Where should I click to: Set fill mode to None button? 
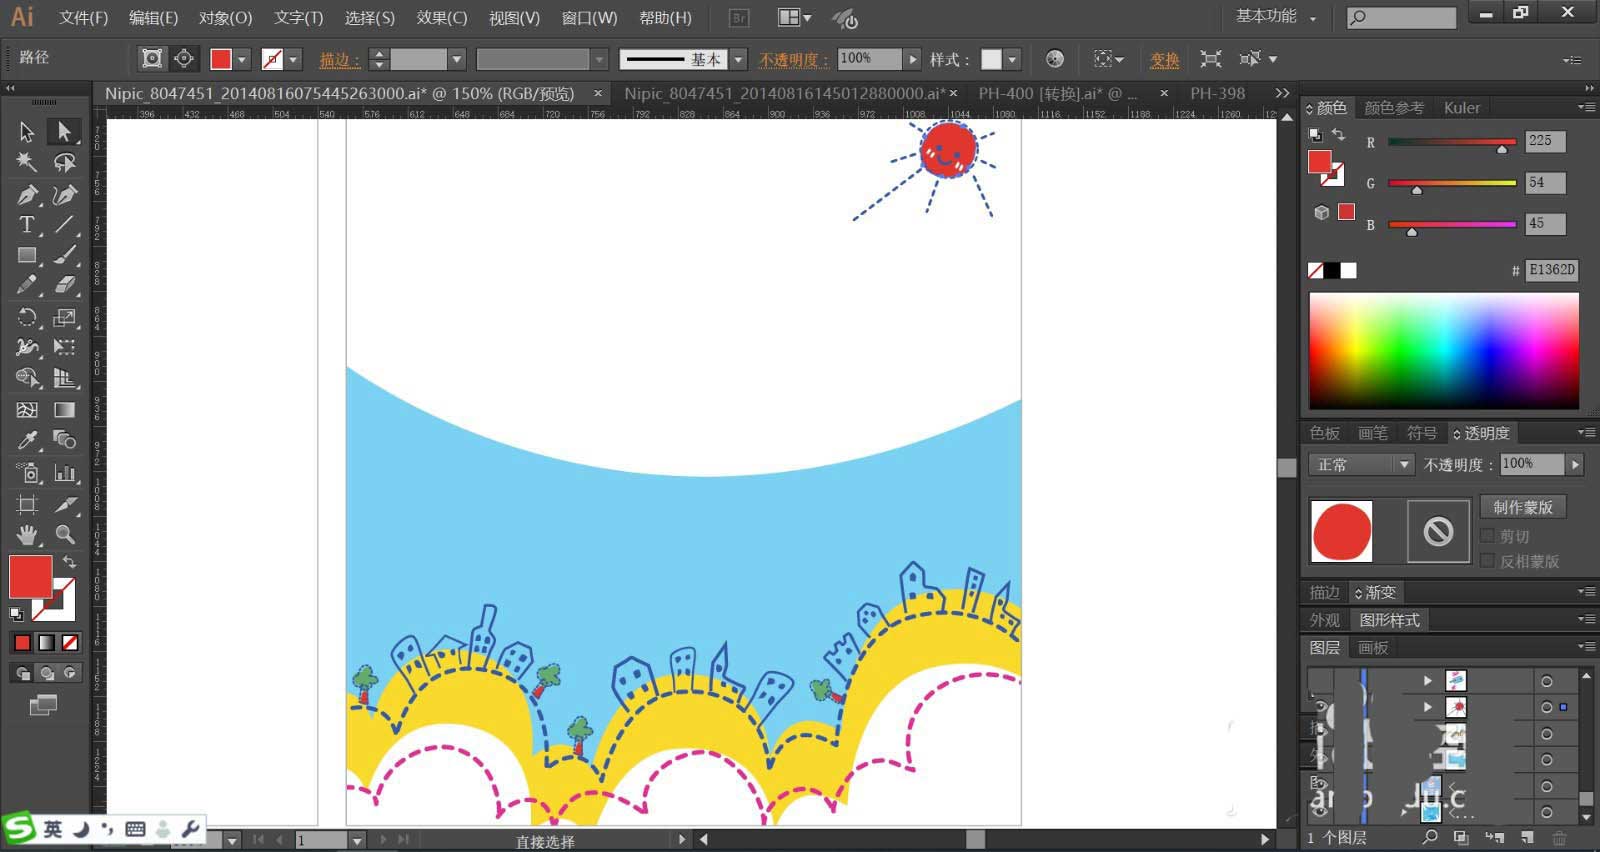pos(70,643)
